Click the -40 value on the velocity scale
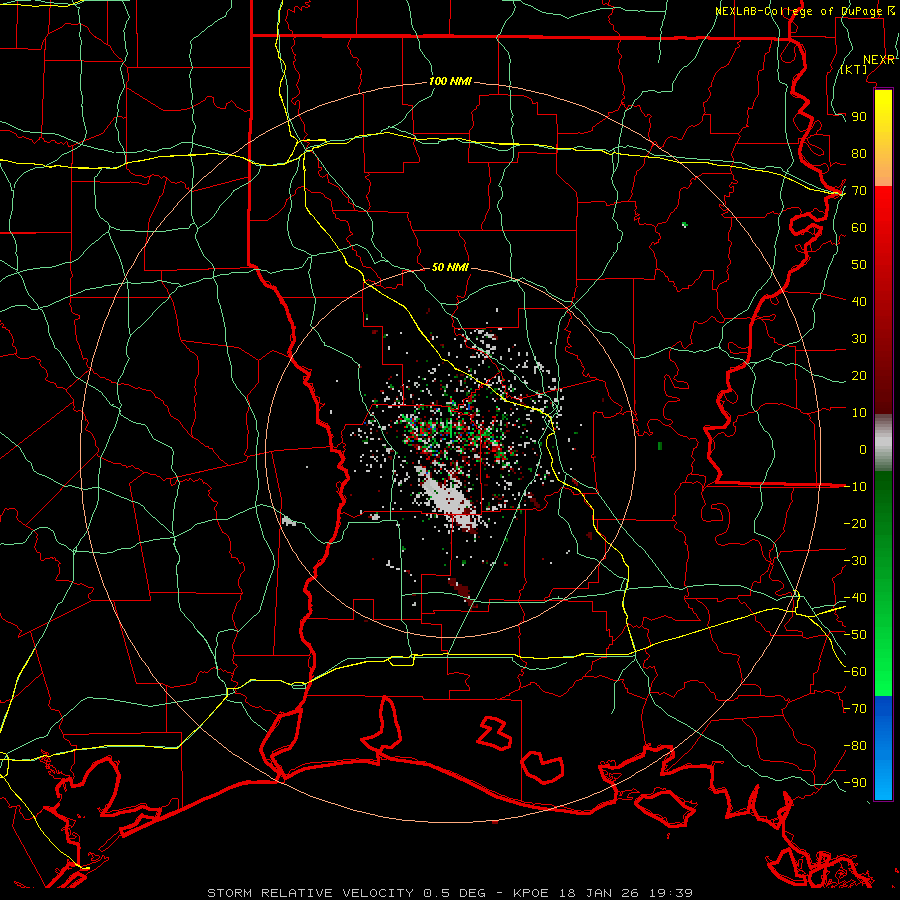This screenshot has width=900, height=900. [855, 598]
